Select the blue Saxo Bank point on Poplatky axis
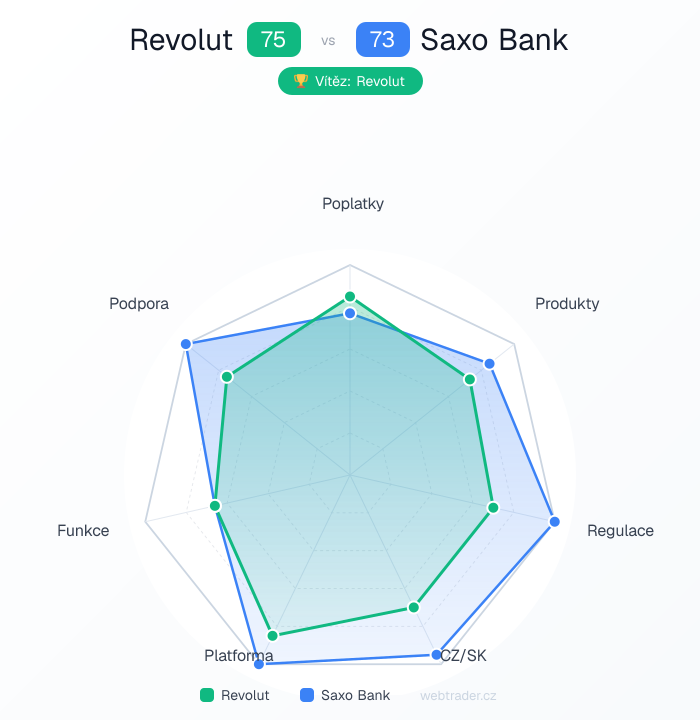This screenshot has height=720, width=700. click(350, 314)
